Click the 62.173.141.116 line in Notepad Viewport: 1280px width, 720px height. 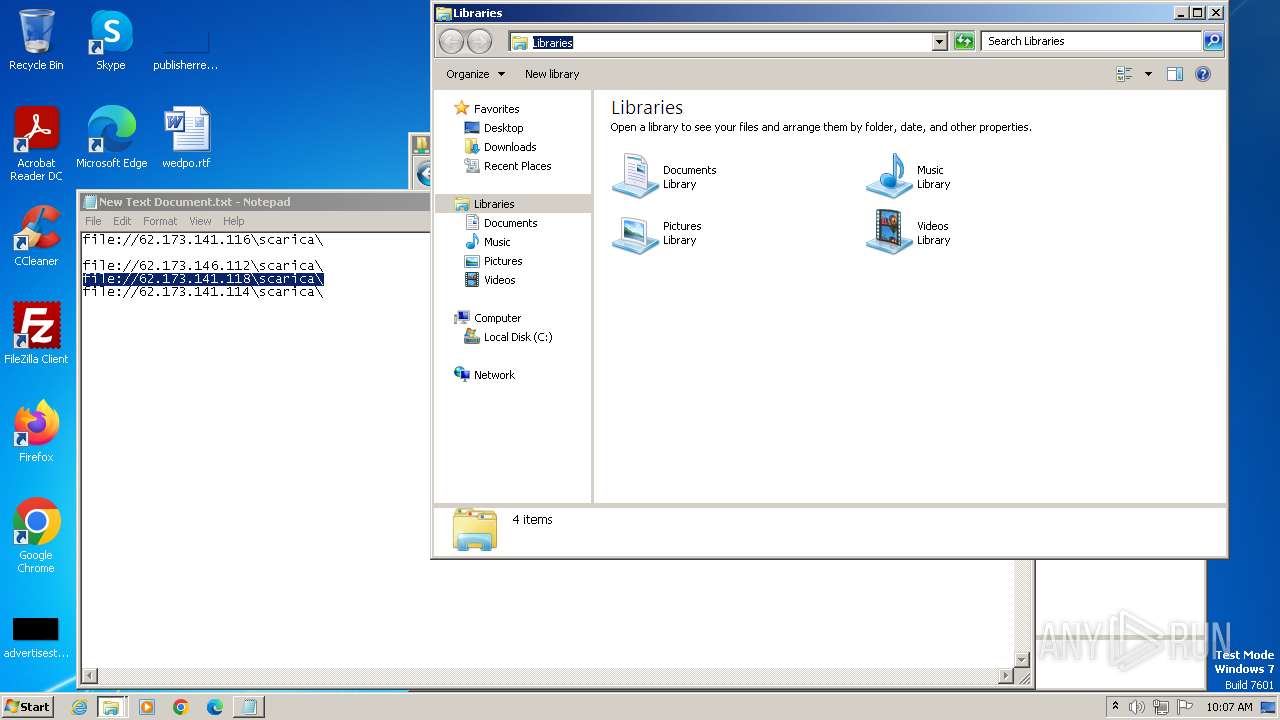(x=203, y=240)
